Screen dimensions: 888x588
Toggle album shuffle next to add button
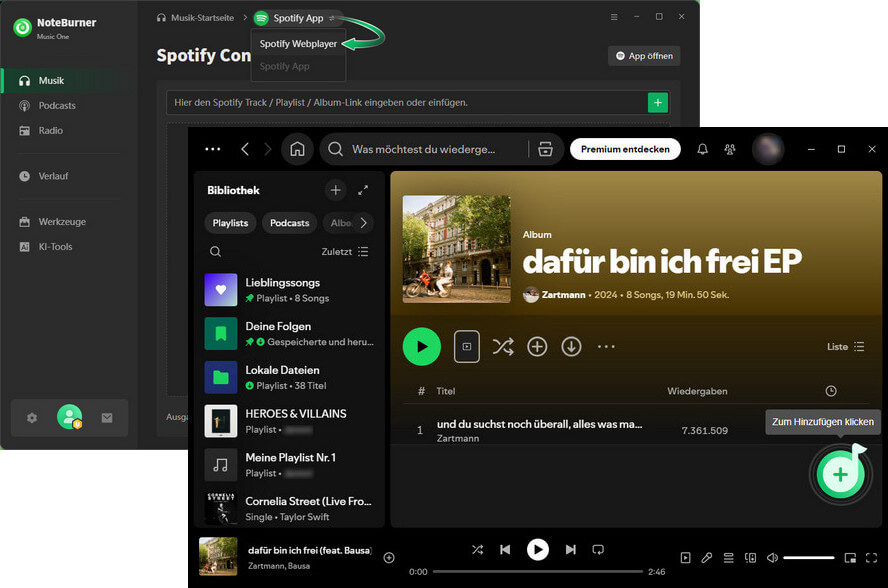click(x=503, y=347)
